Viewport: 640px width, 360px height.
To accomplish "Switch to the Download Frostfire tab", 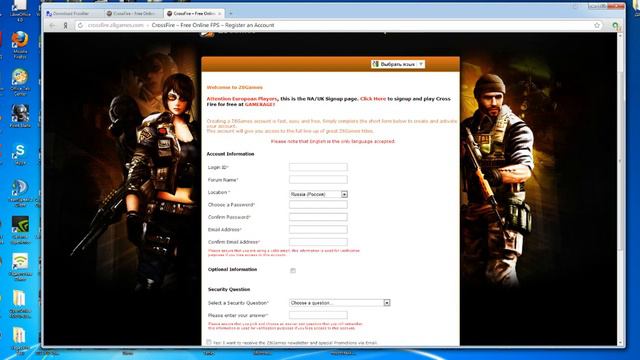I will pyautogui.click(x=72, y=13).
